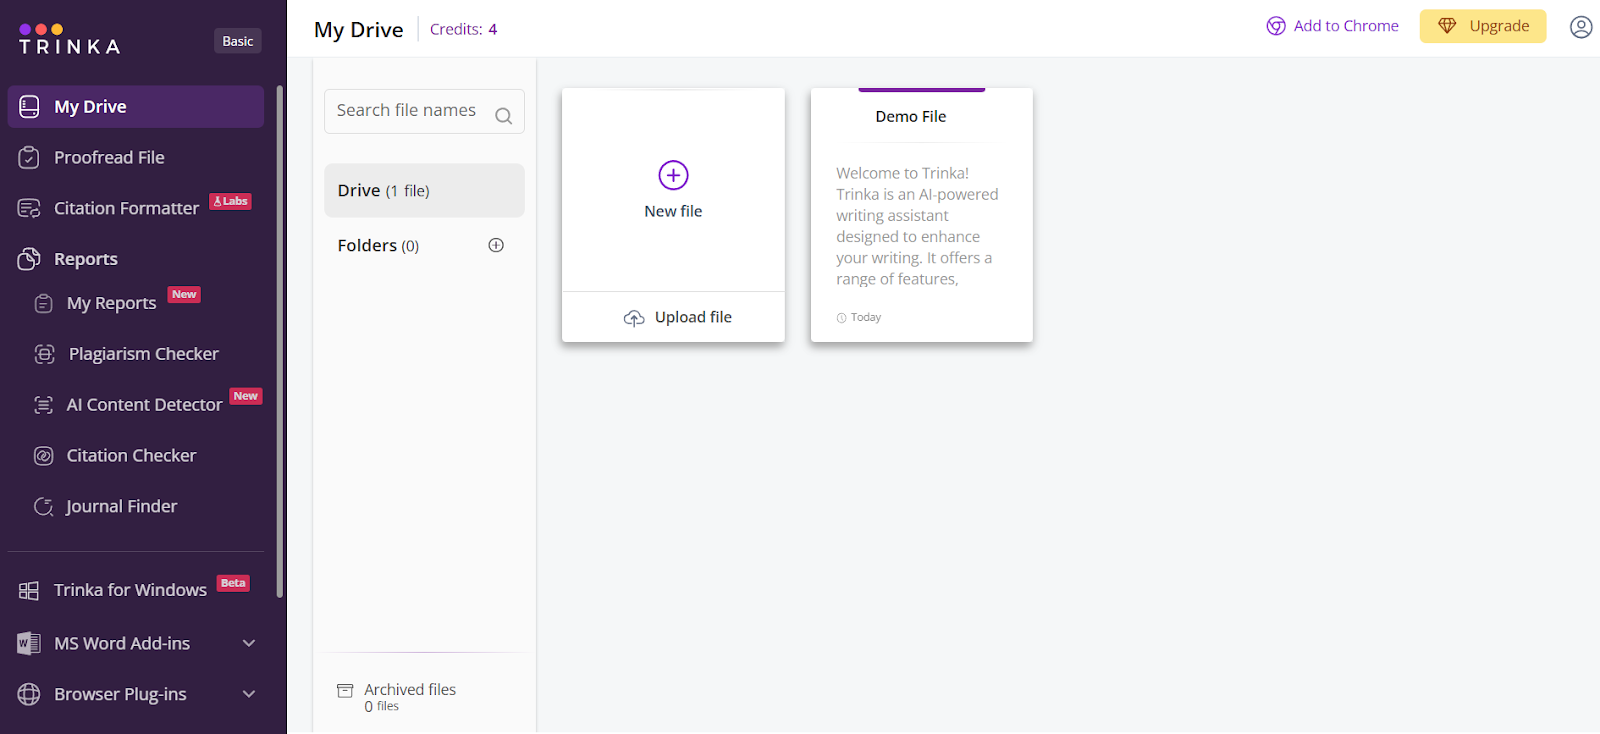Select Reports in the sidebar
Screen dimensions: 1600x734
(86, 259)
